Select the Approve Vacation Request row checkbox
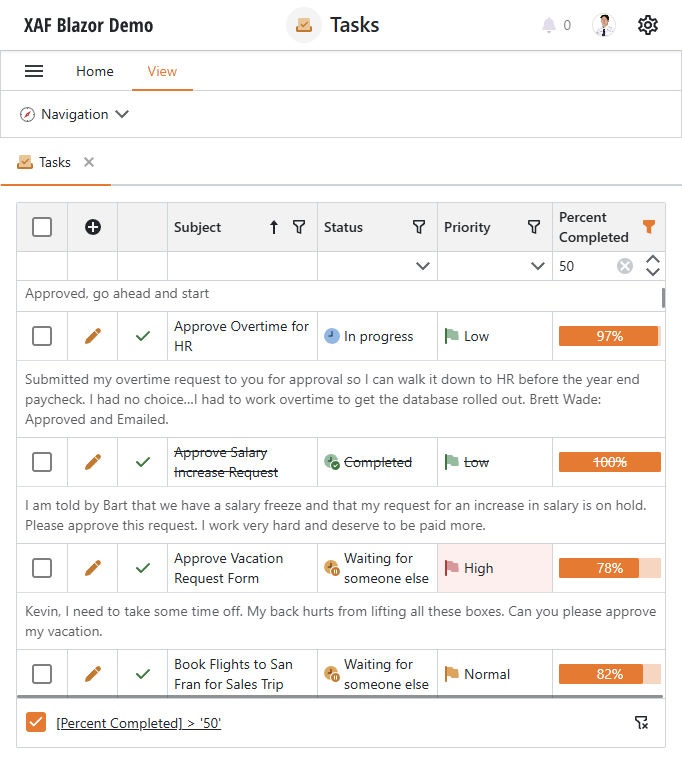 tap(42, 568)
